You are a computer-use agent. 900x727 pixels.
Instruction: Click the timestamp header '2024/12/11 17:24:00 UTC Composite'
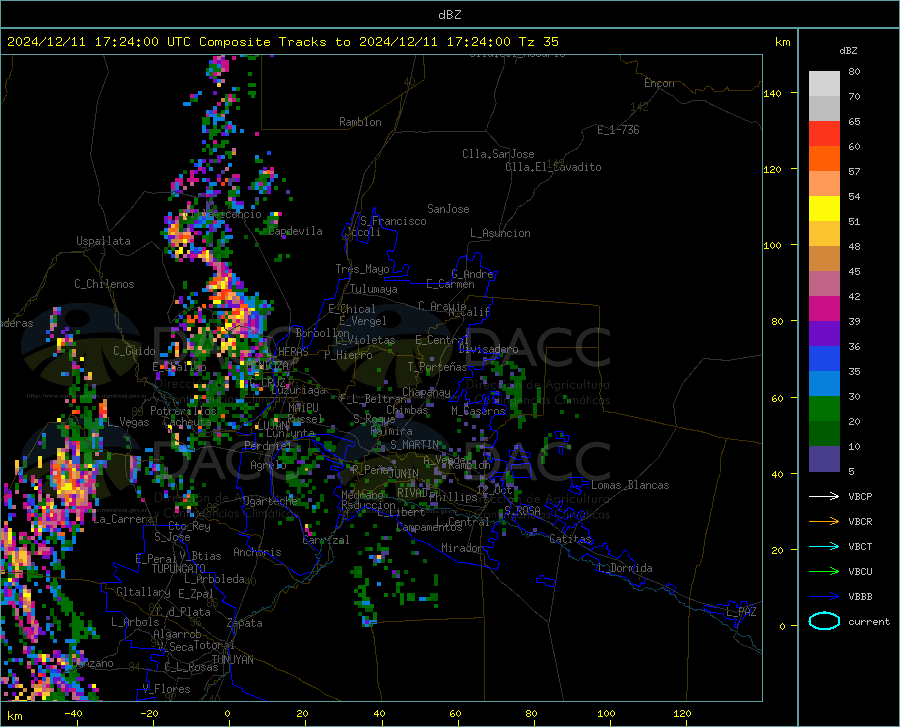click(138, 42)
